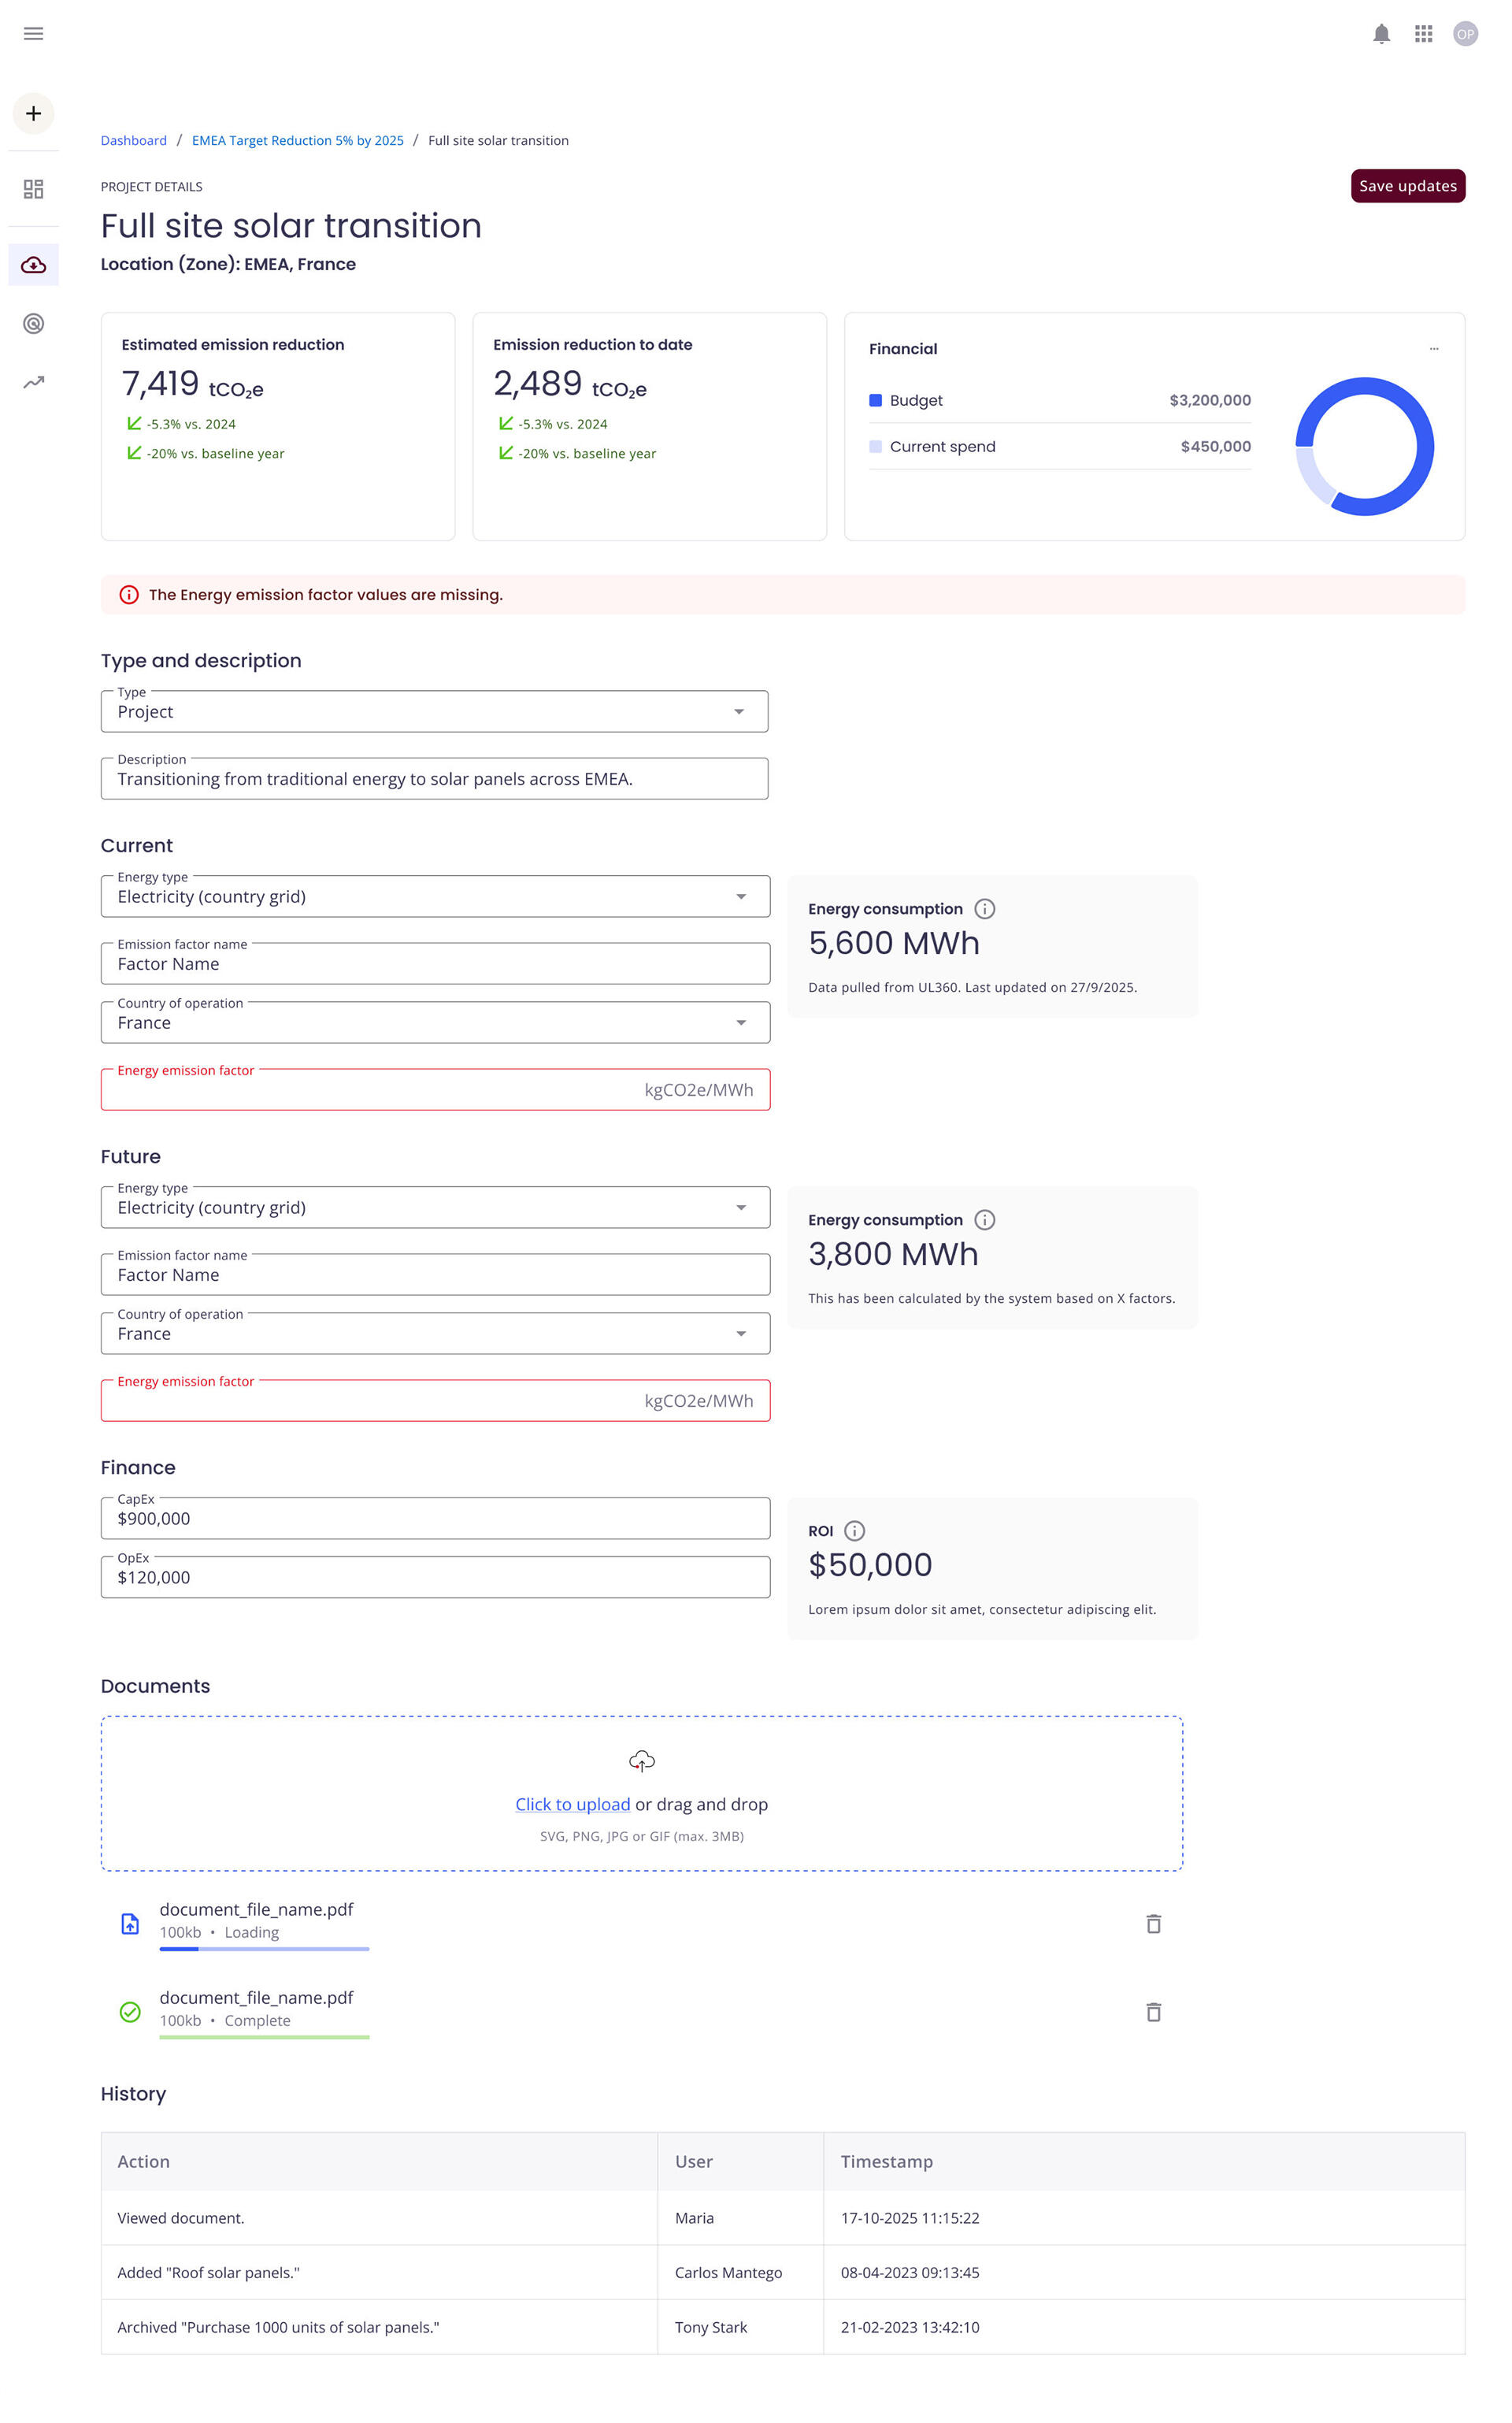Select the cloud import sidebar icon

33,265
